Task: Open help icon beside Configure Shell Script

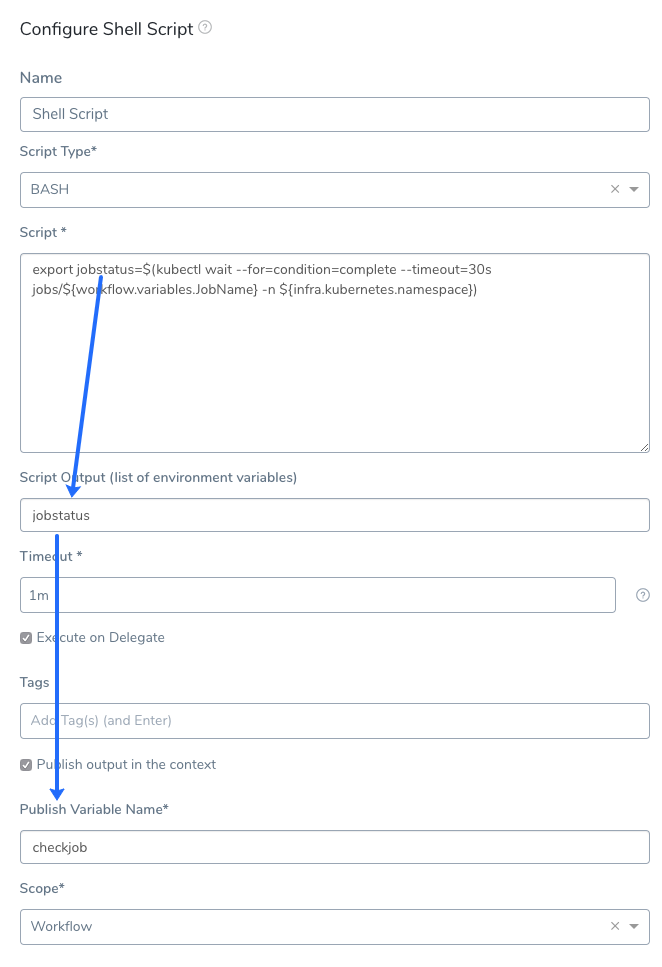Action: [x=205, y=27]
